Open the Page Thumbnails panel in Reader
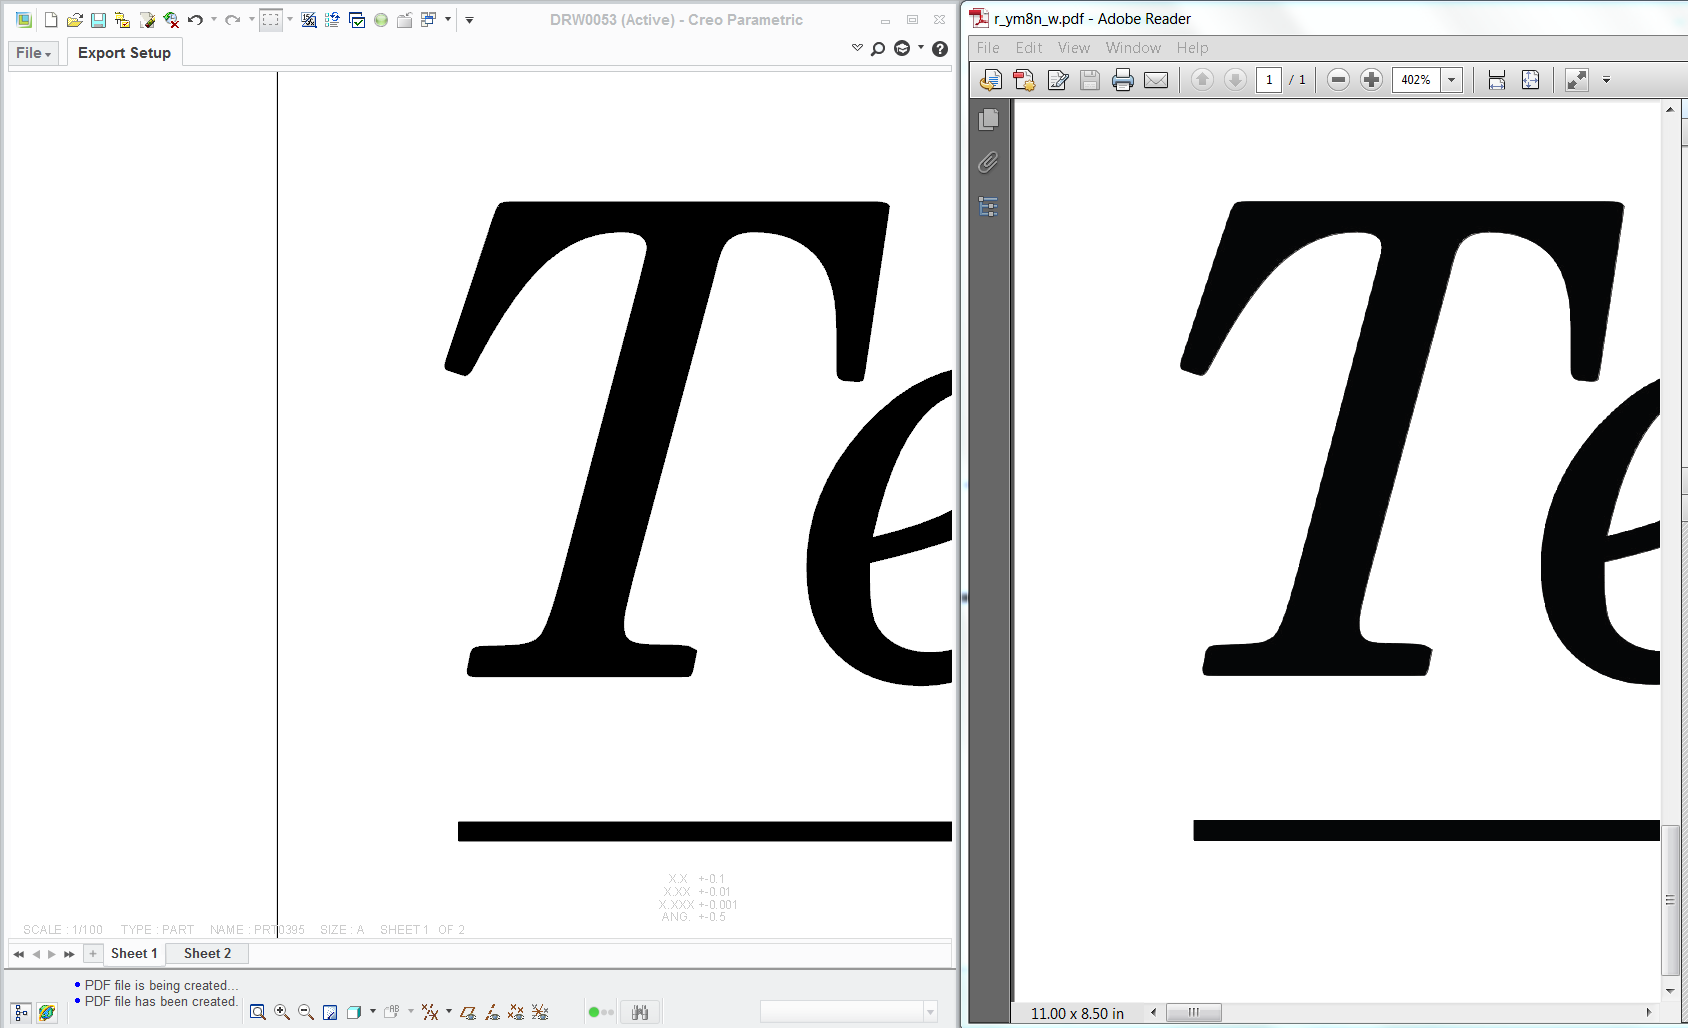1688x1028 pixels. tap(989, 119)
